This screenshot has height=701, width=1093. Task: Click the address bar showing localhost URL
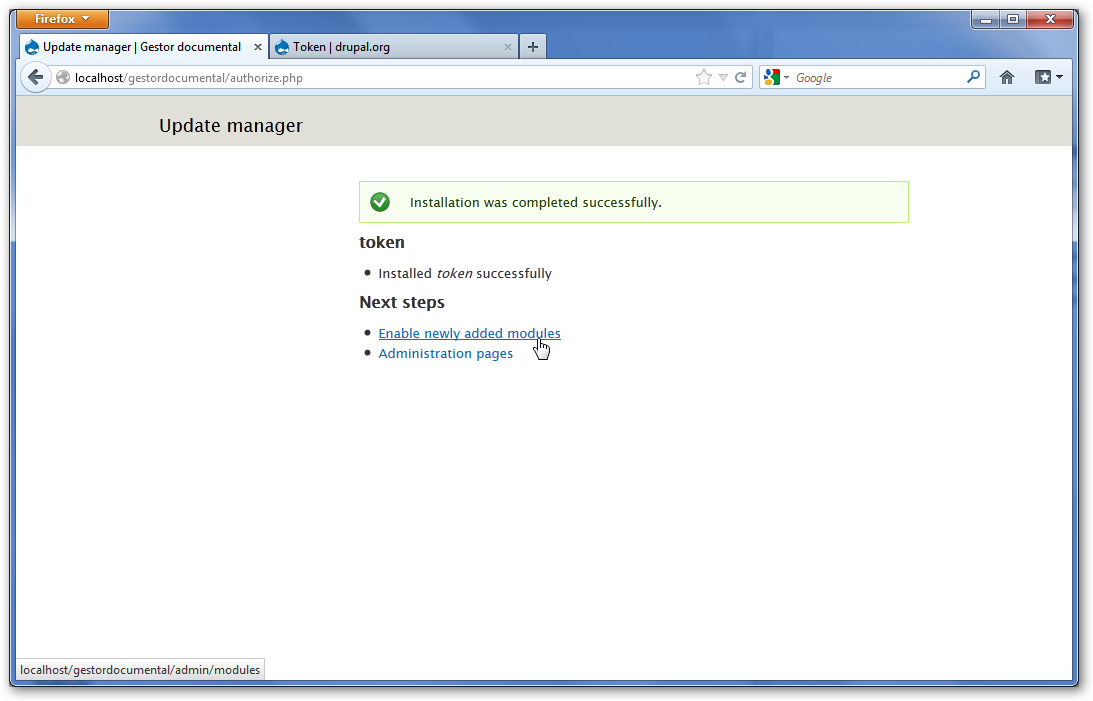[x=380, y=78]
